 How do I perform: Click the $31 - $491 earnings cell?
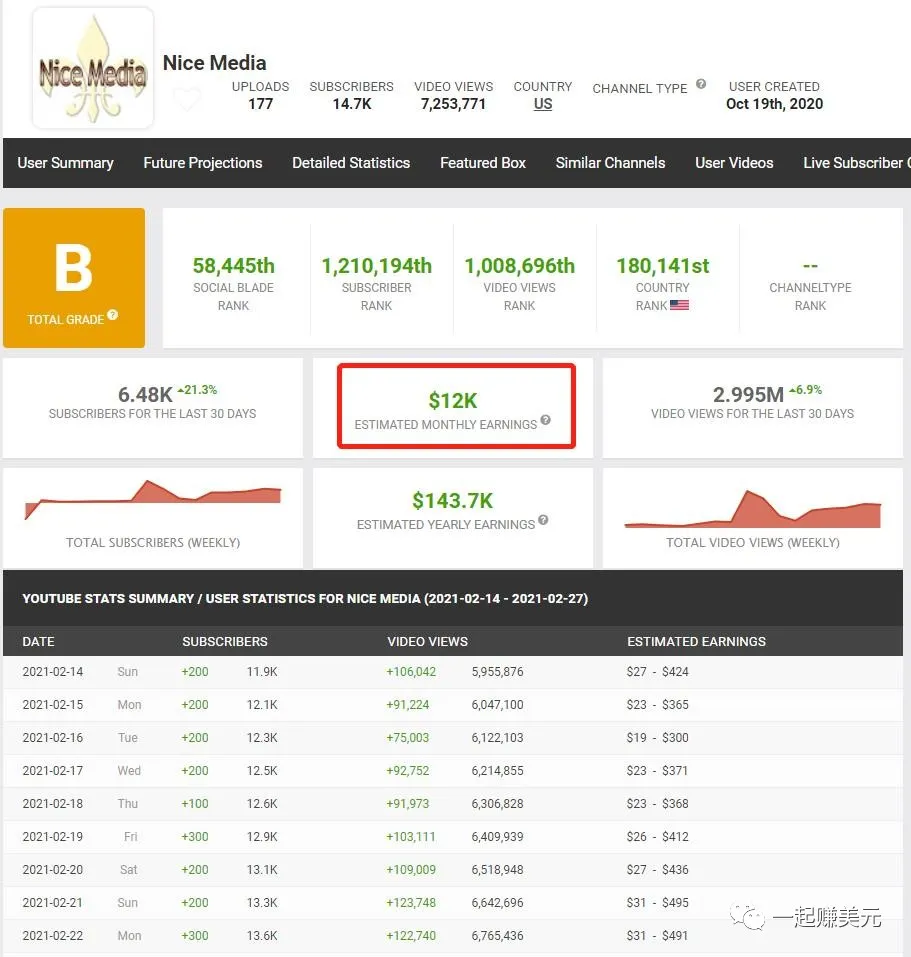click(657, 936)
